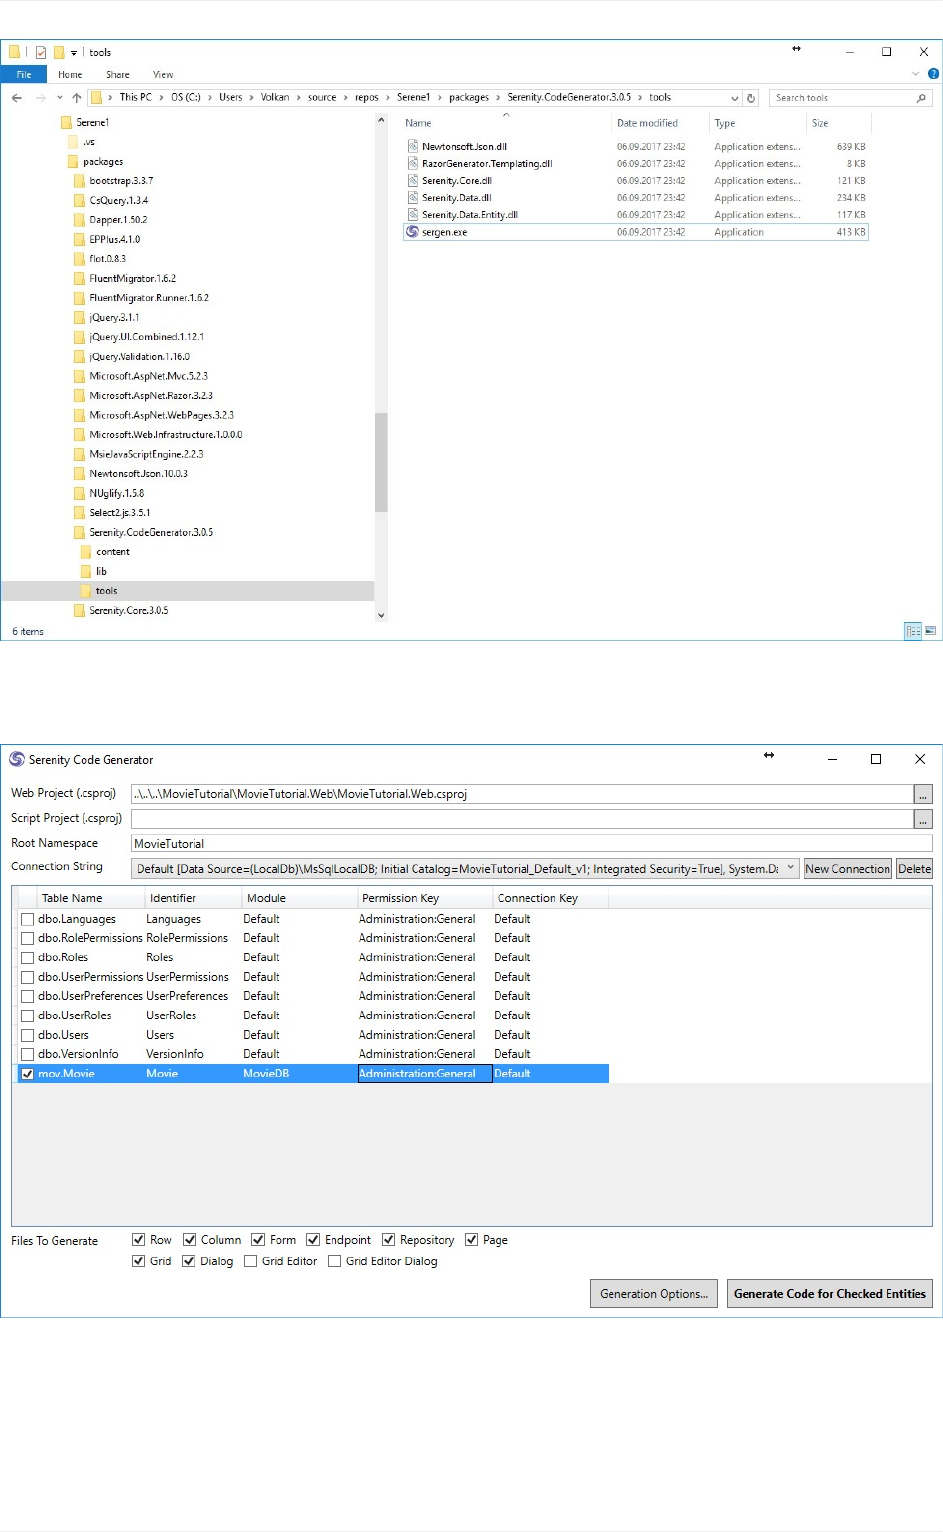Viewport: 943px width, 1532px height.
Task: Check the dbo.Roles table checkbox
Action: coord(28,958)
